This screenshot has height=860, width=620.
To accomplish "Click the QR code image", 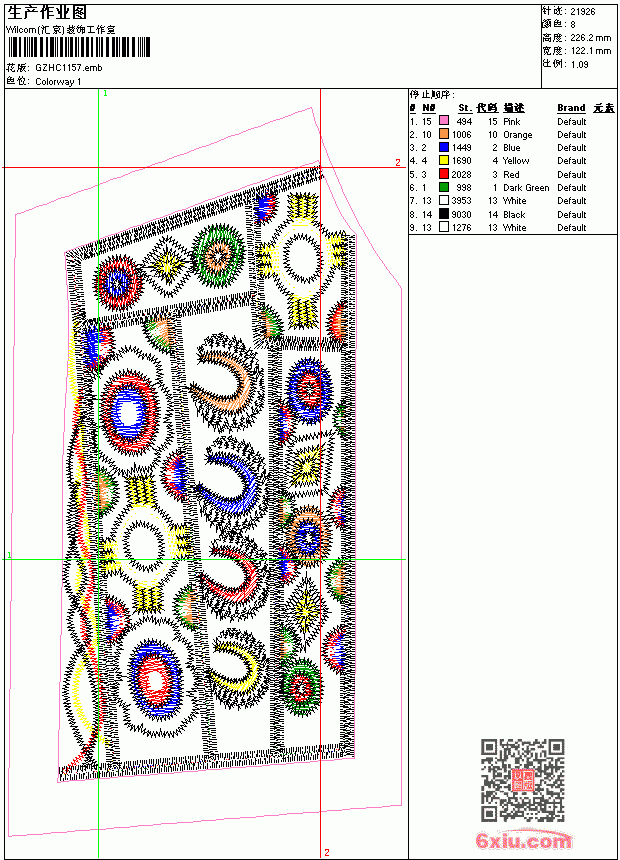I will click(523, 780).
